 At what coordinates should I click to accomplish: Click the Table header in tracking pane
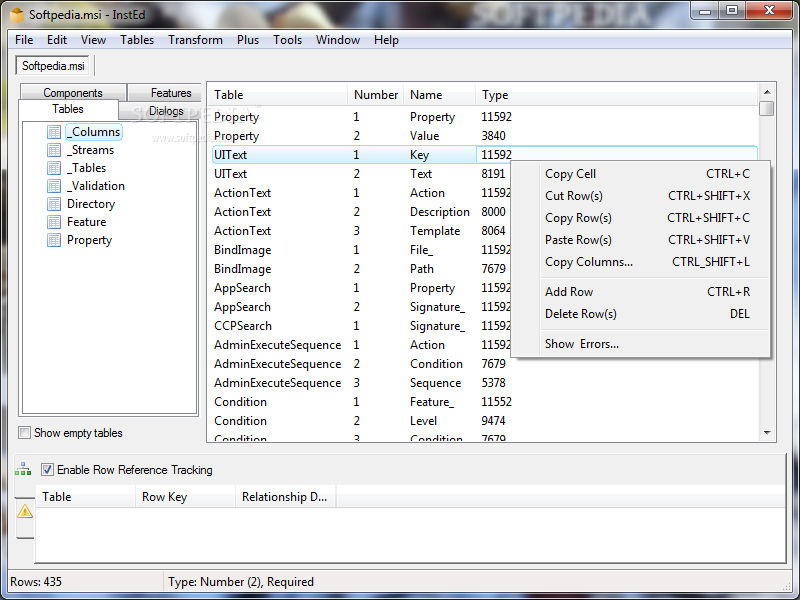pyautogui.click(x=86, y=497)
